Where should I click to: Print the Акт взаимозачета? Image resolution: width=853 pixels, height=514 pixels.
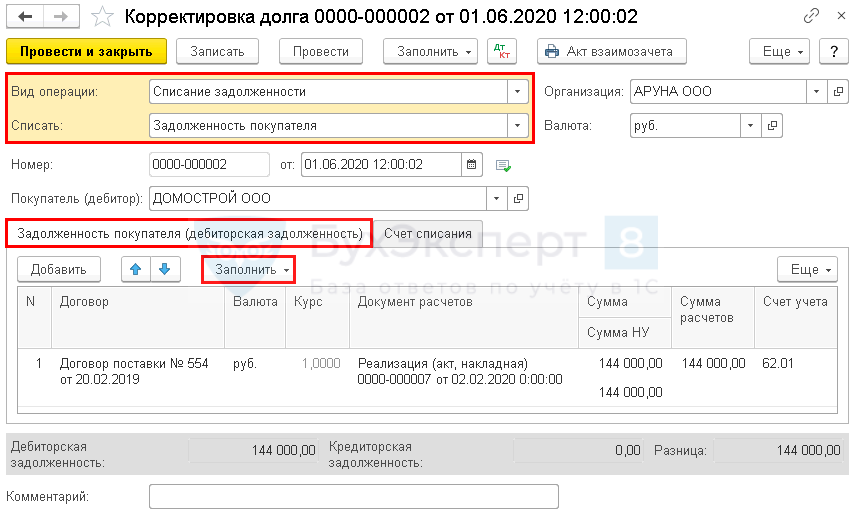612,51
